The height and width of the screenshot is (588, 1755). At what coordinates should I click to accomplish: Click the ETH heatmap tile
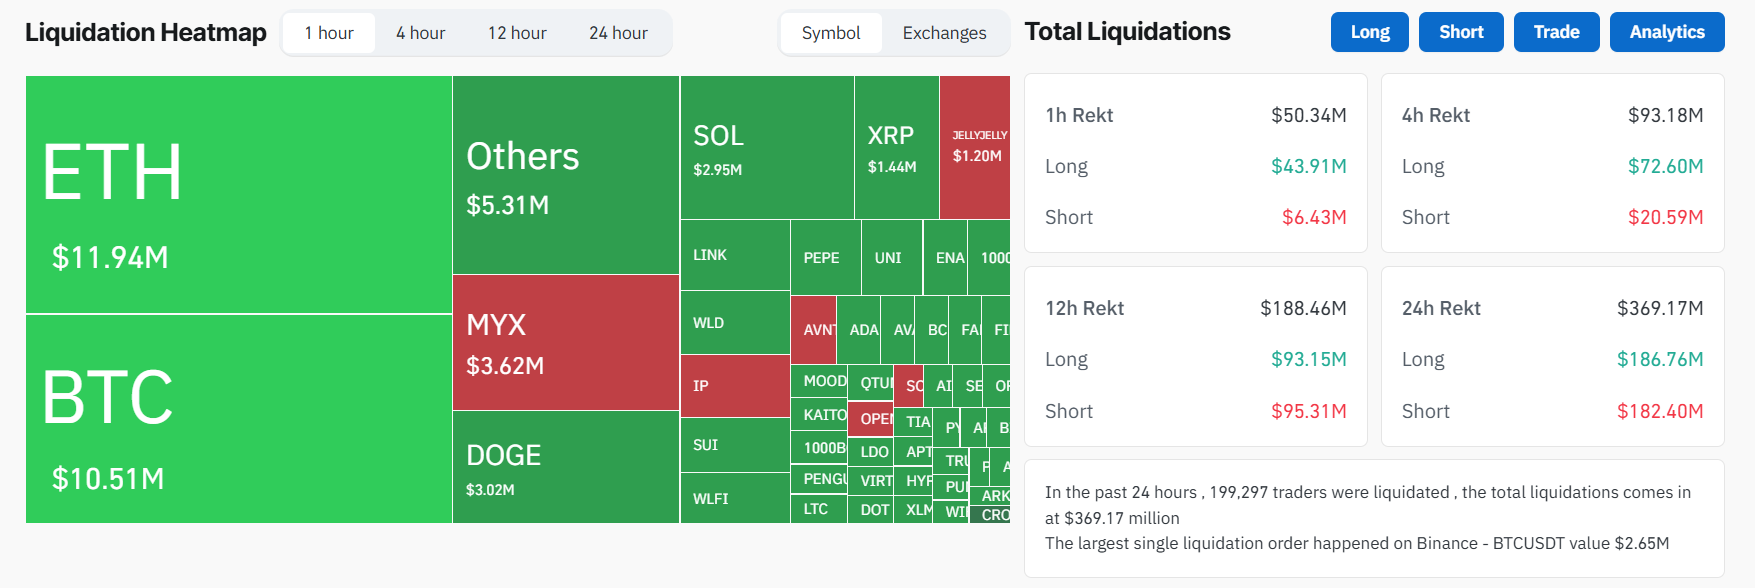(x=238, y=195)
